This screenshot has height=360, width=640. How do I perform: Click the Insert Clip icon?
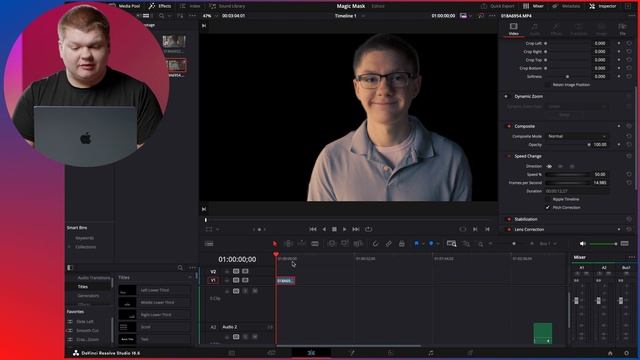(x=332, y=244)
